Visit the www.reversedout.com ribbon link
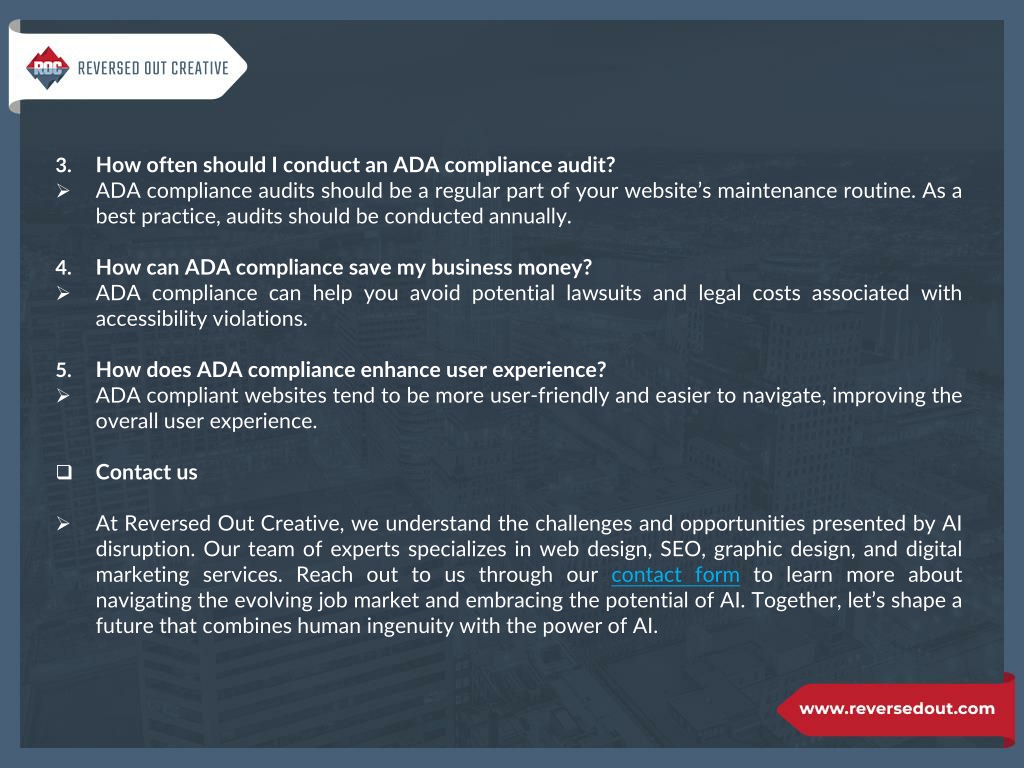 (897, 709)
